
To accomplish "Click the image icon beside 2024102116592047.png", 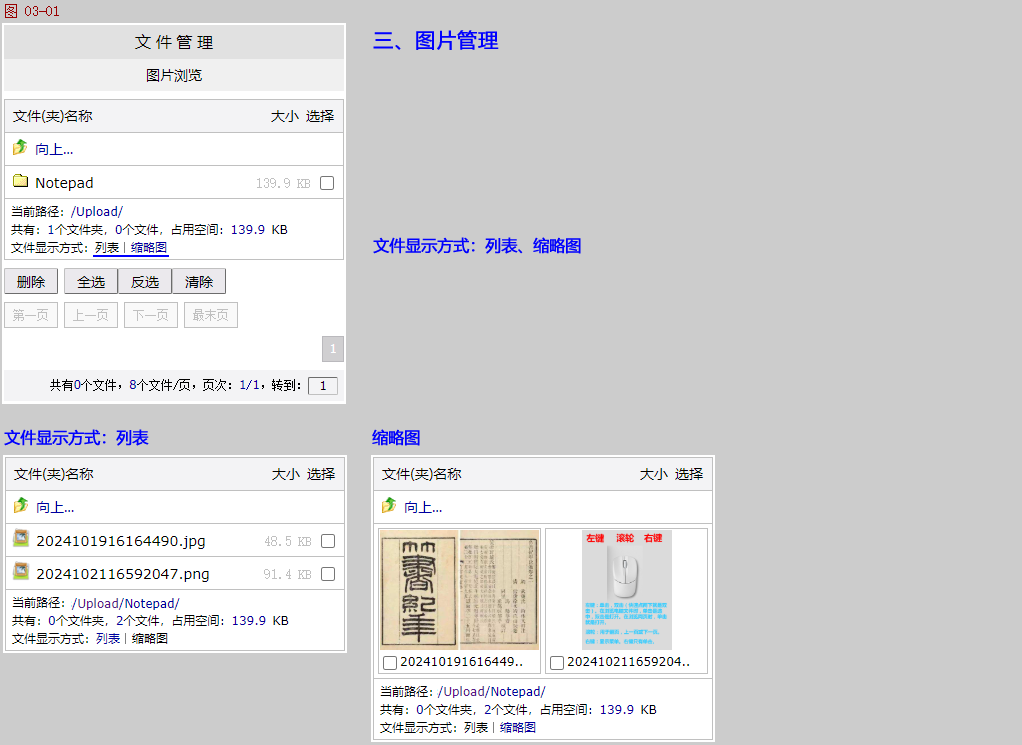I will point(21,572).
